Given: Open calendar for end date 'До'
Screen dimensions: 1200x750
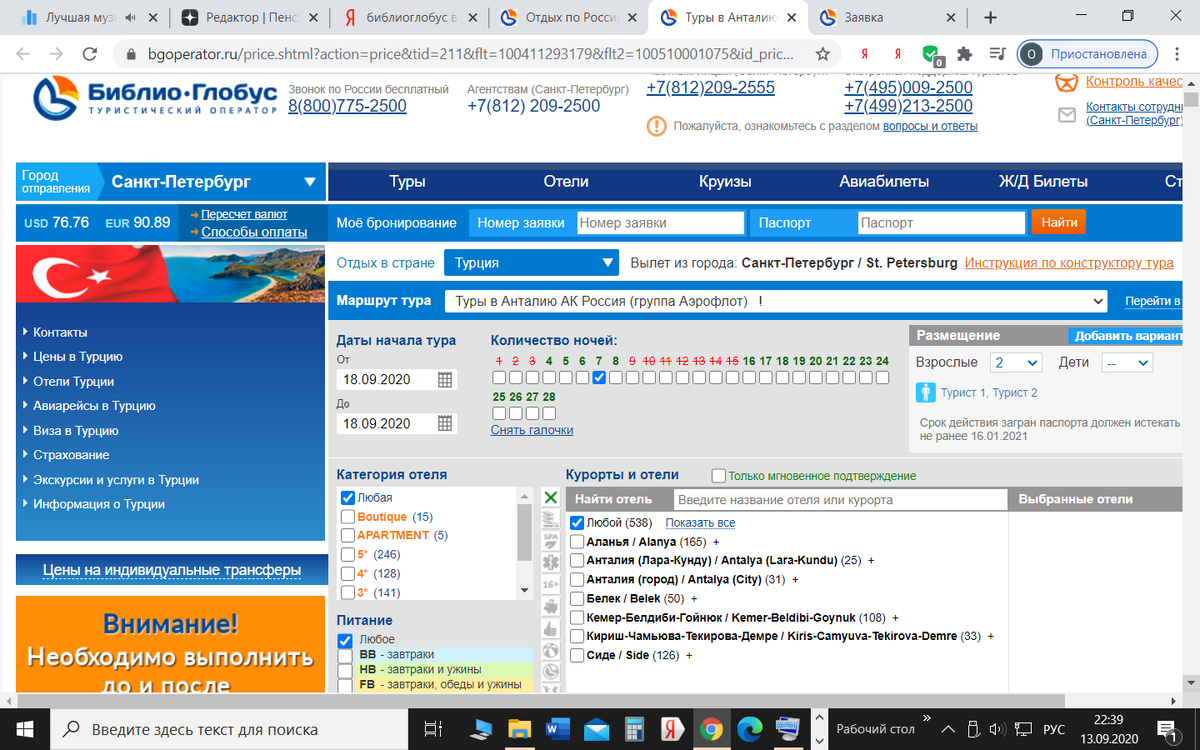Looking at the screenshot, I should pos(445,424).
